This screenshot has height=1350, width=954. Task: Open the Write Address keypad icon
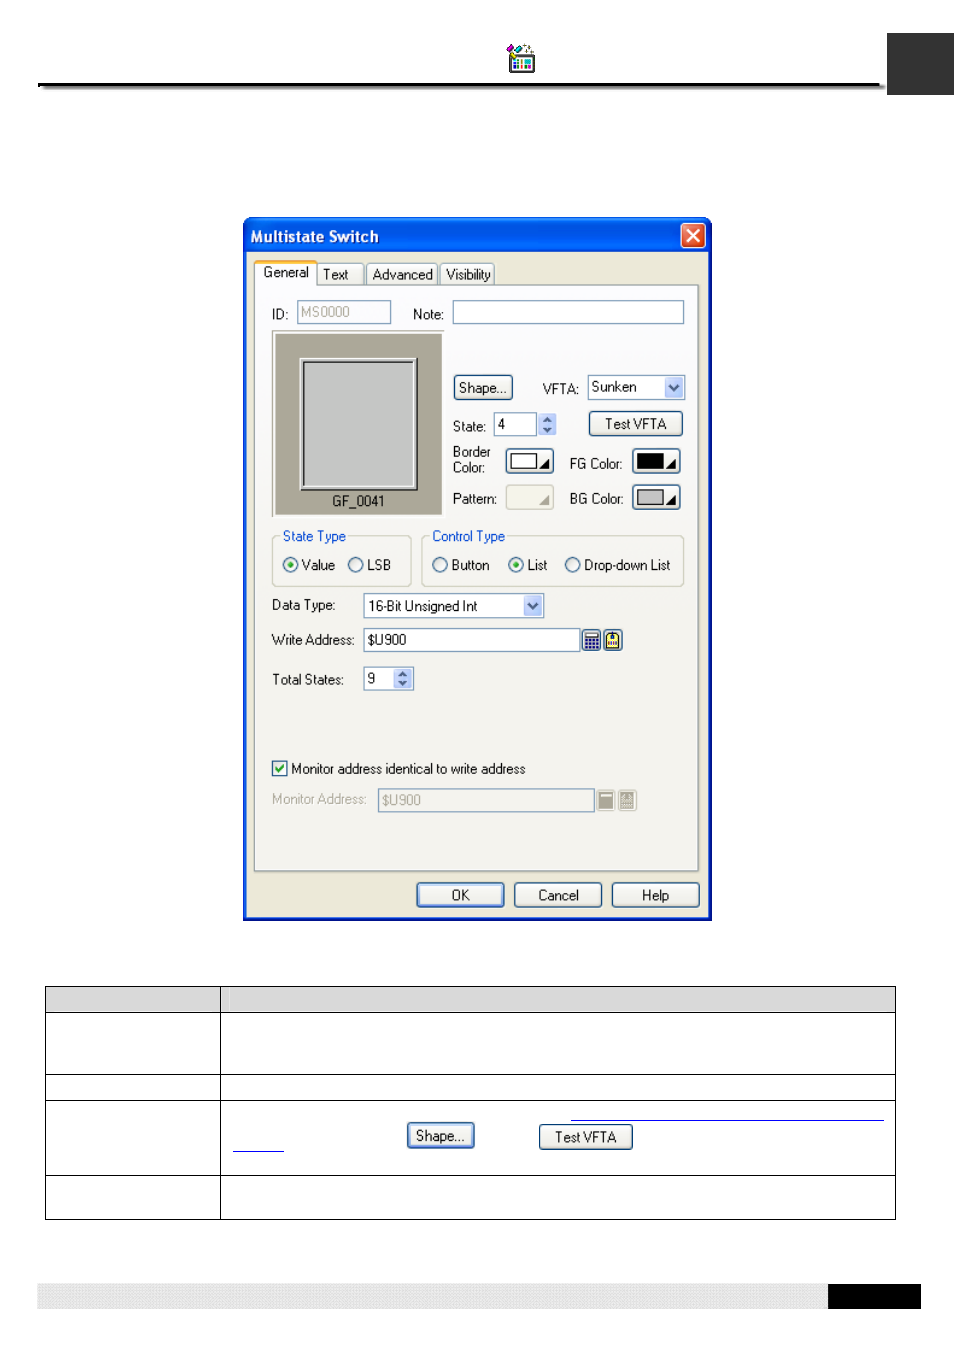click(592, 641)
